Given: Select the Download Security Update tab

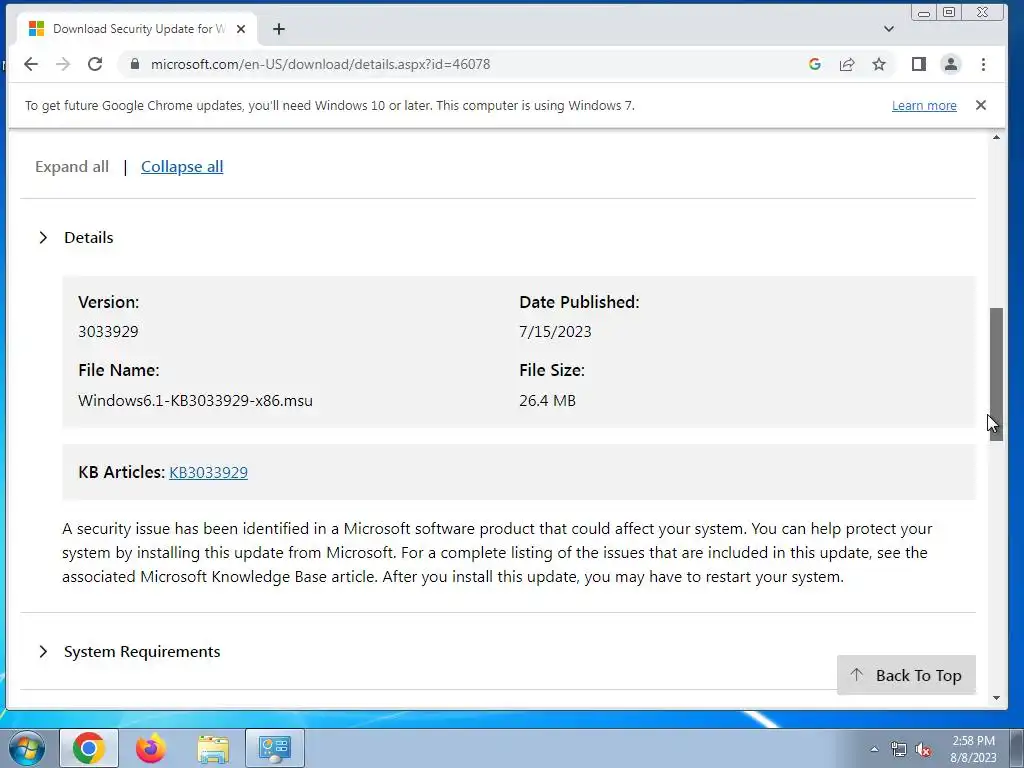Looking at the screenshot, I should tap(137, 29).
